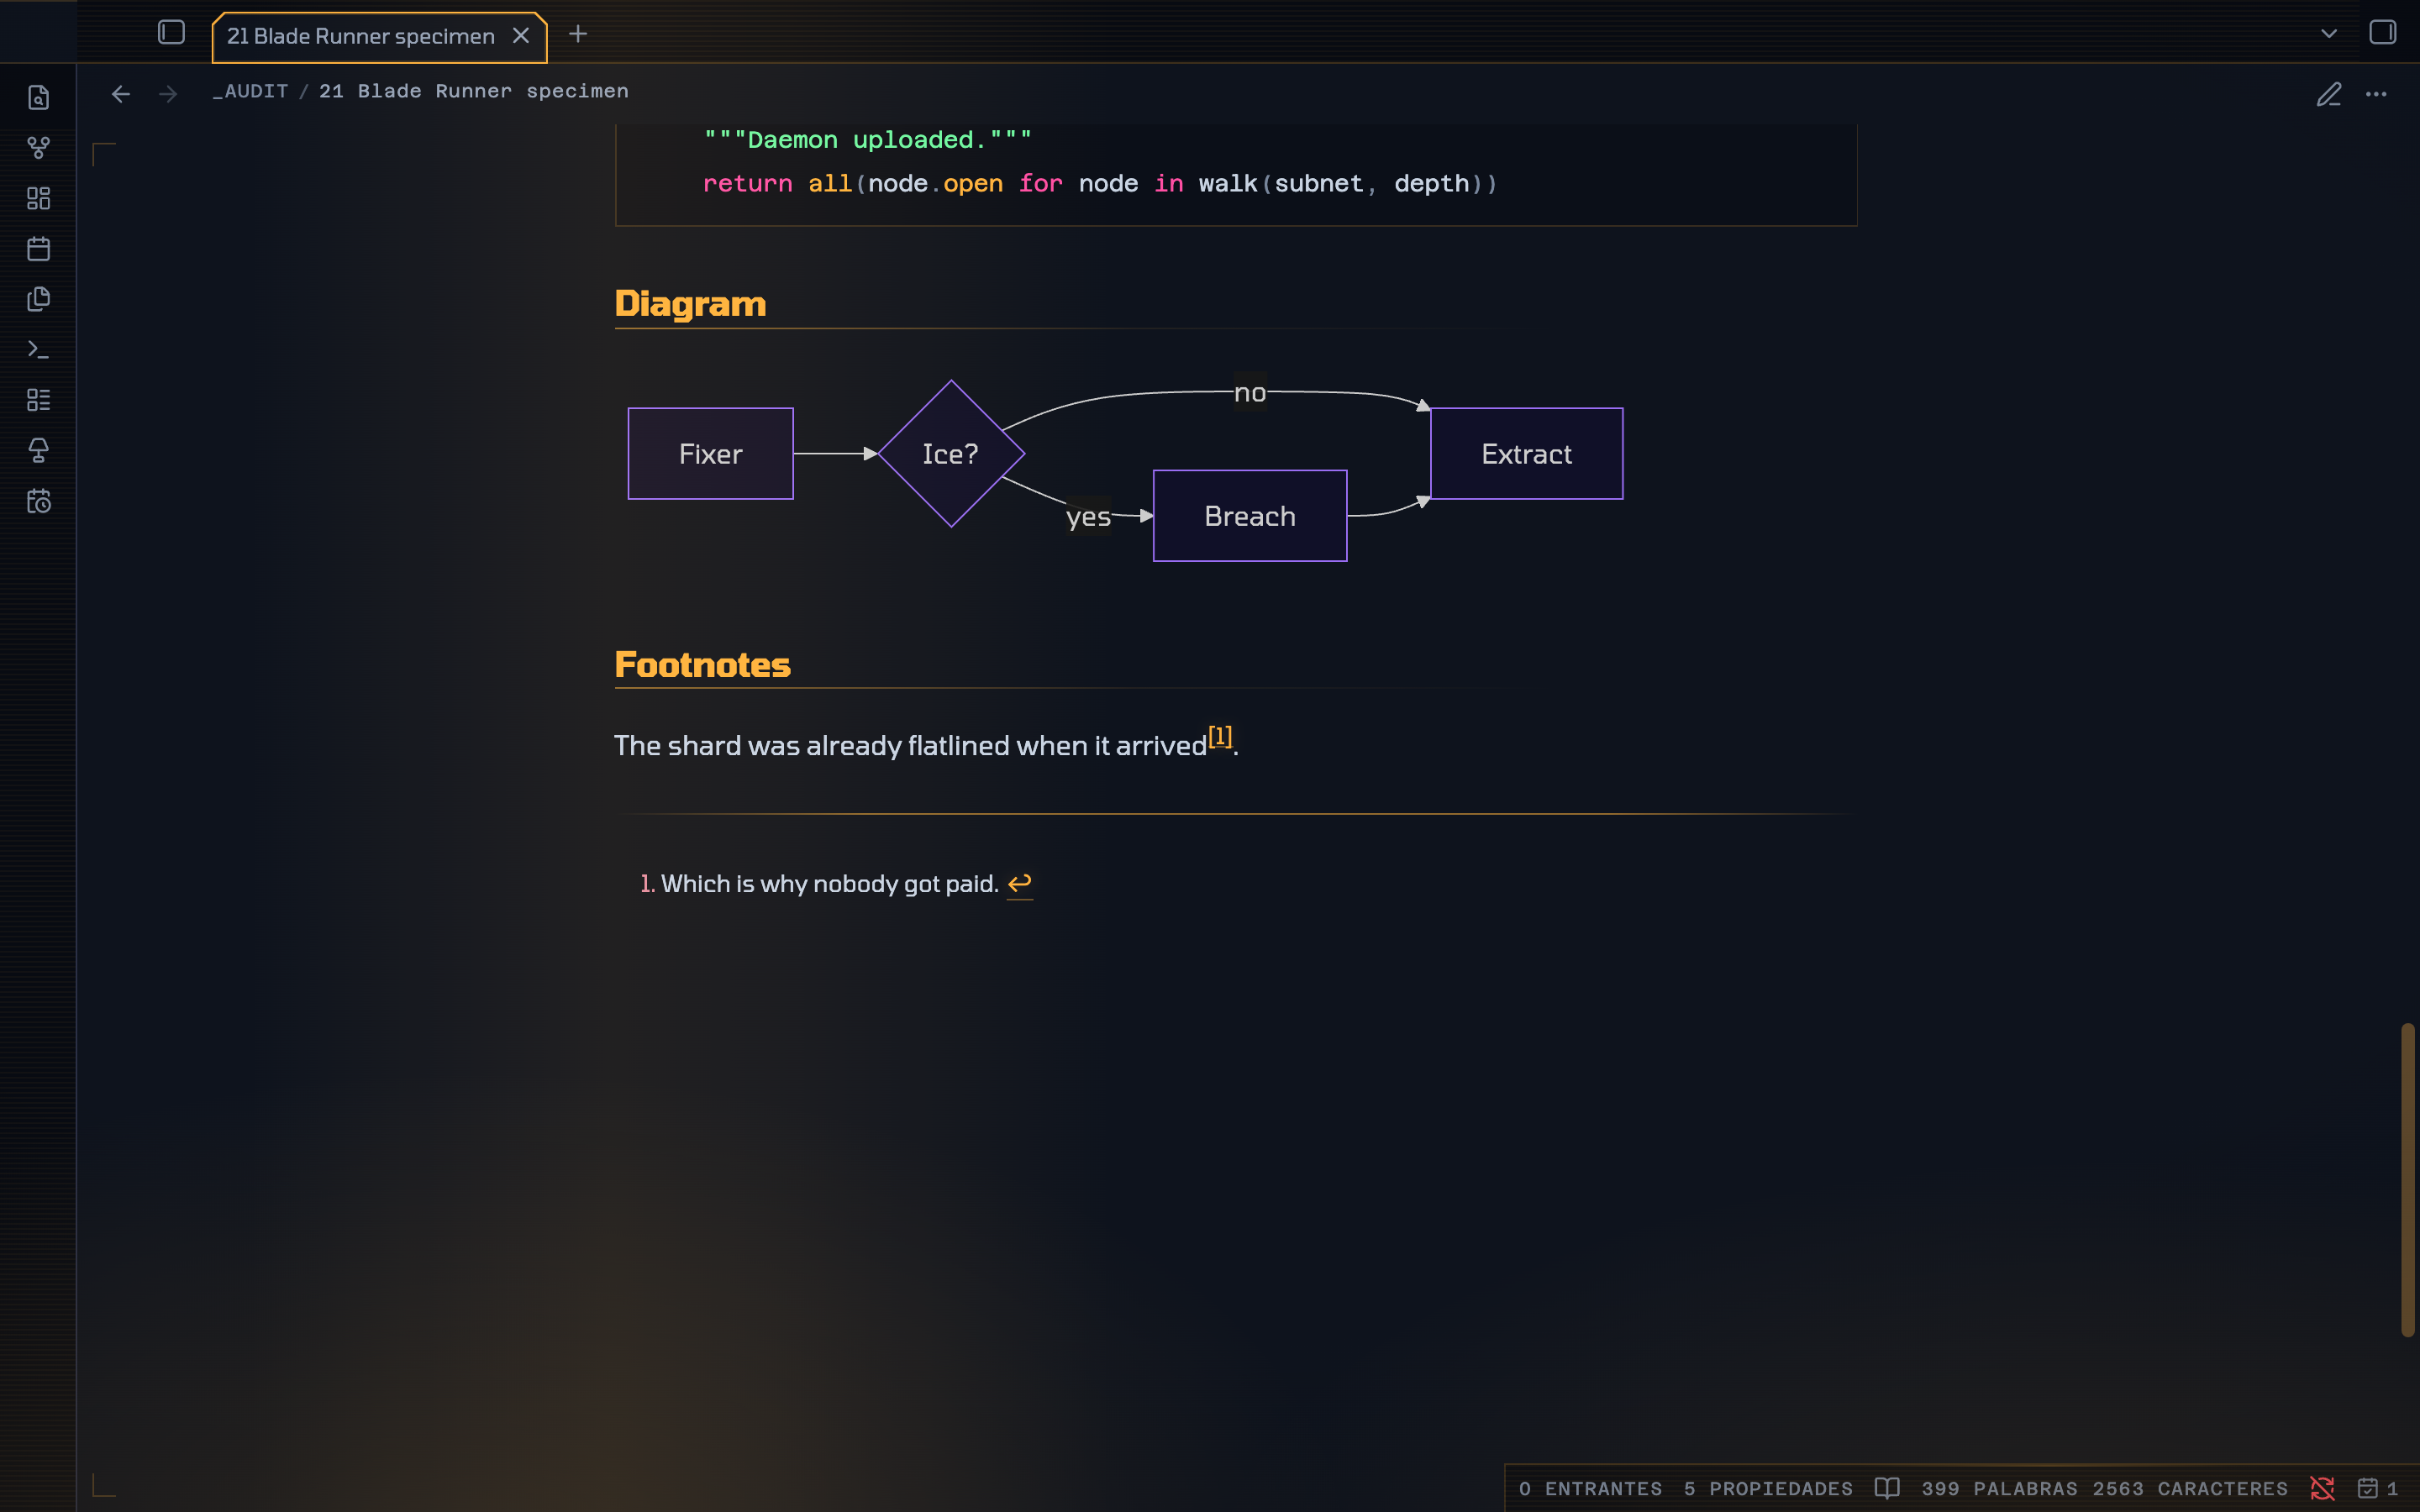This screenshot has width=2420, height=1512.
Task: Click the footnote back-reference arrow
Action: pos(1019,884)
